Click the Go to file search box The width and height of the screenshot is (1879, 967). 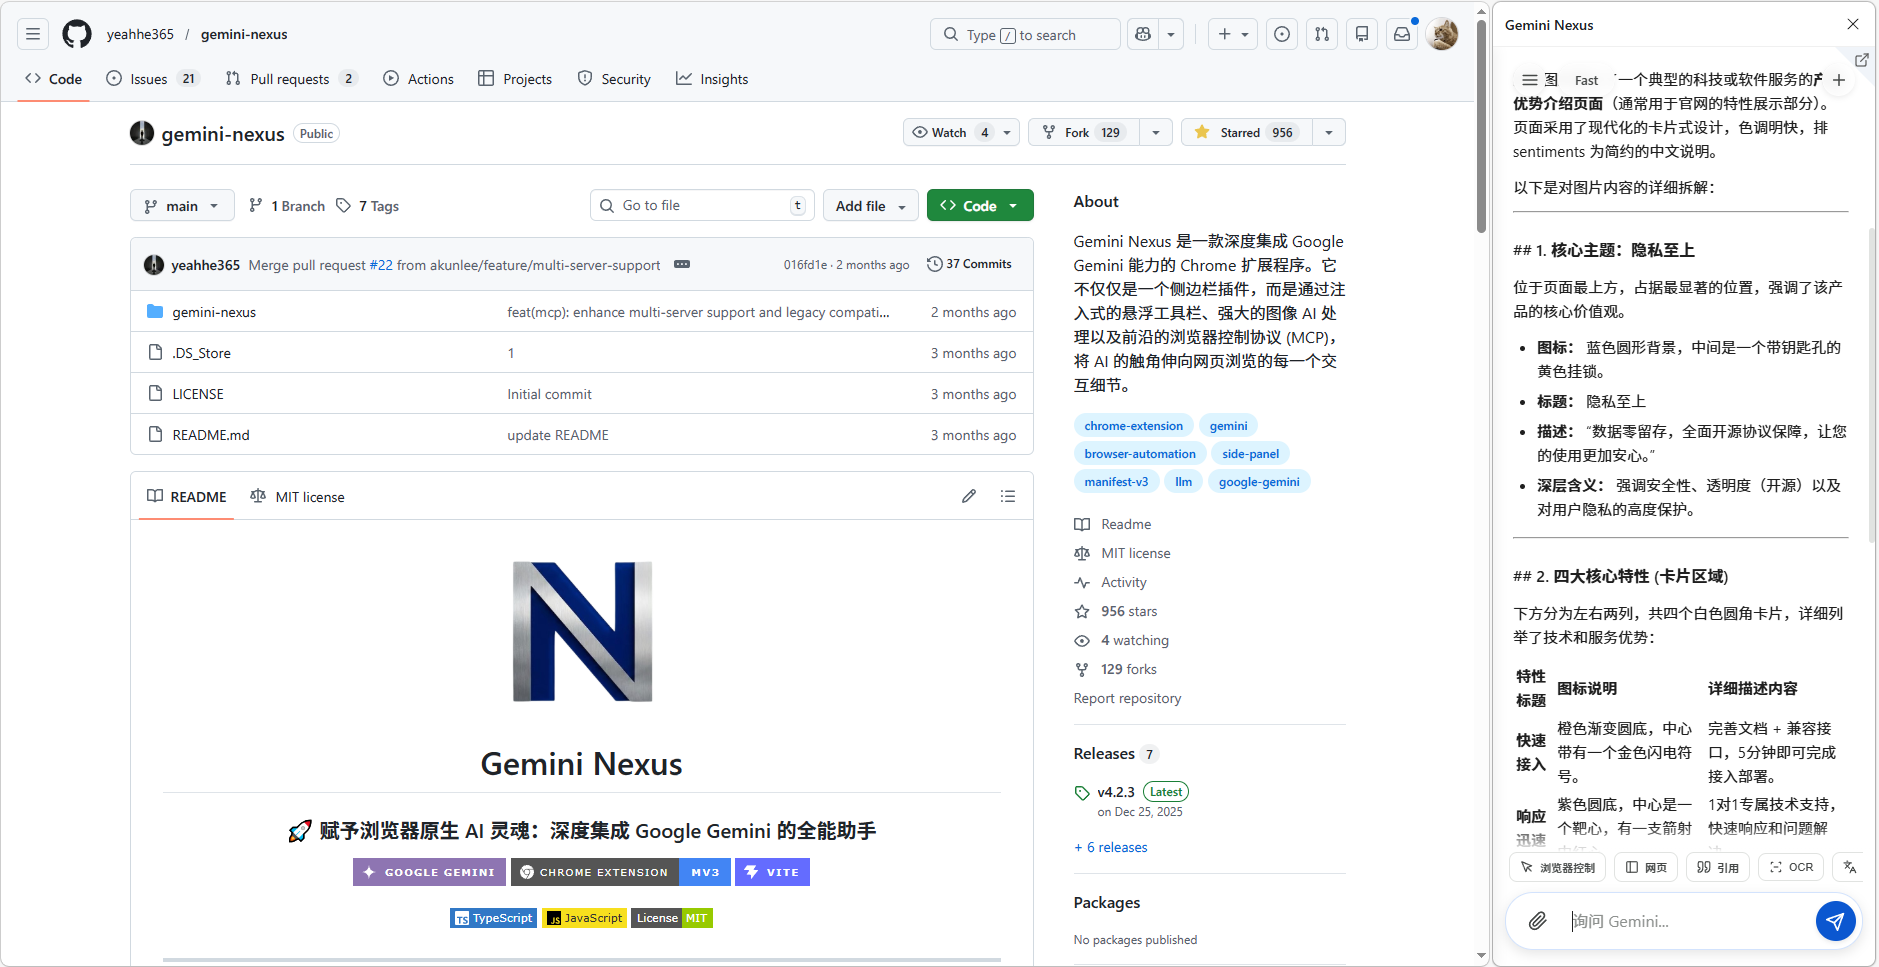pos(702,205)
